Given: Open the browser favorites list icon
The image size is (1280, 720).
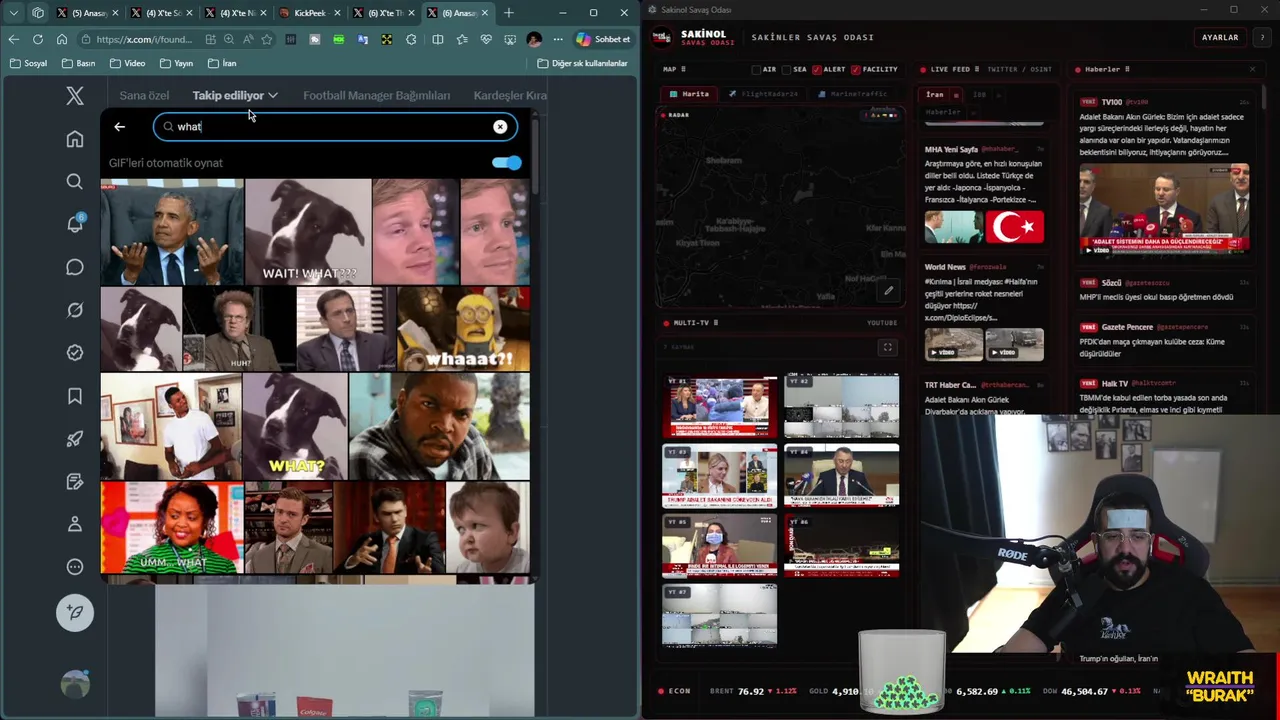Looking at the screenshot, I should (461, 39).
